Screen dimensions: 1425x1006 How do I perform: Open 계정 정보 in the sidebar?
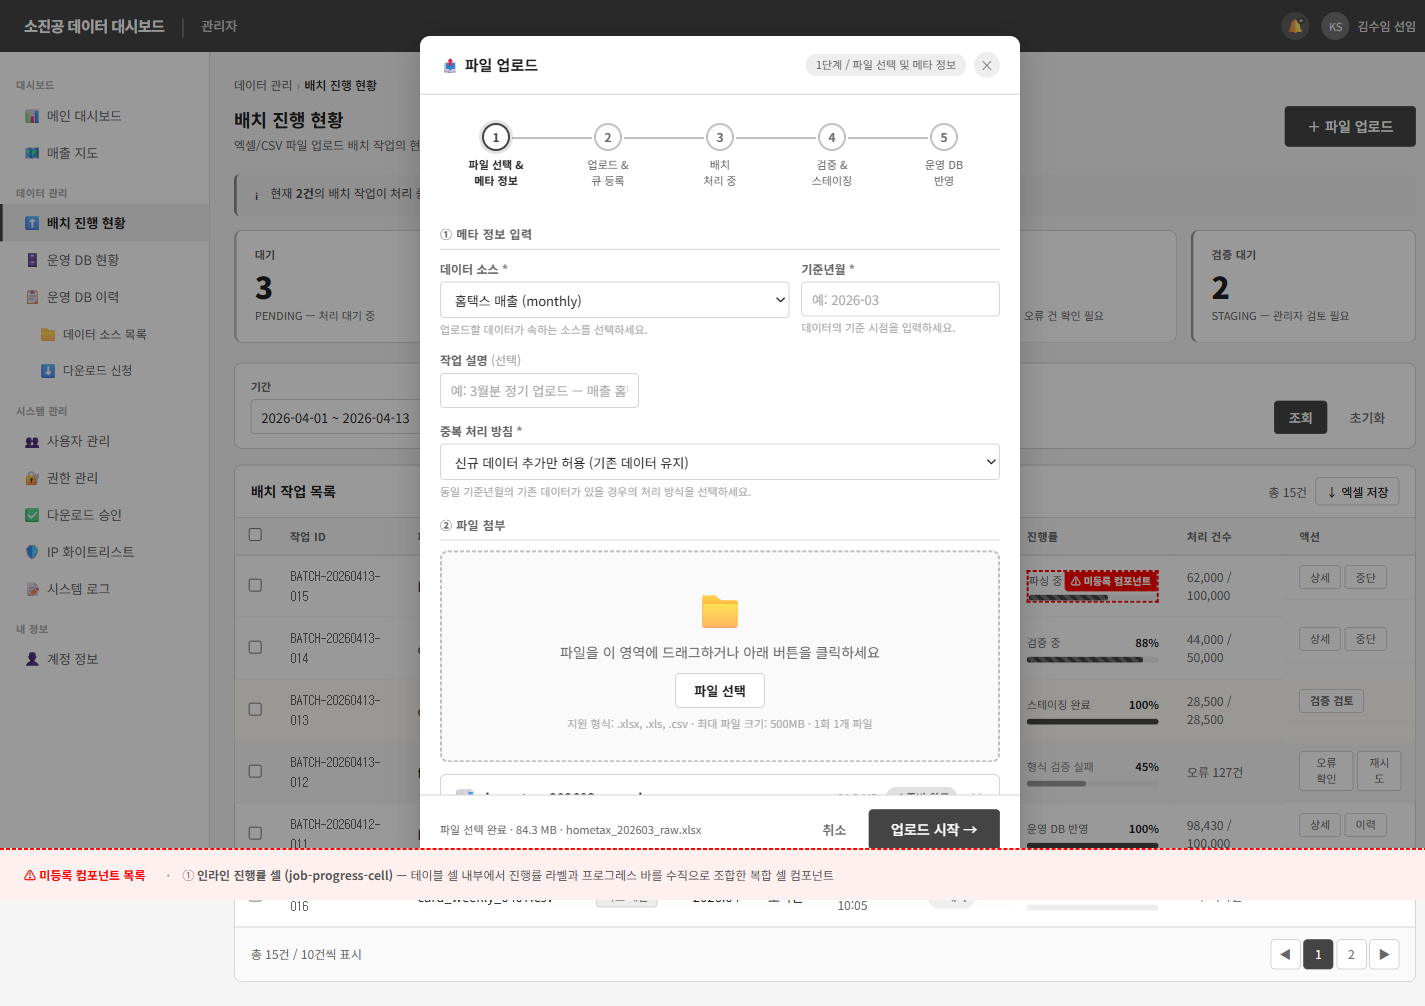(x=104, y=659)
